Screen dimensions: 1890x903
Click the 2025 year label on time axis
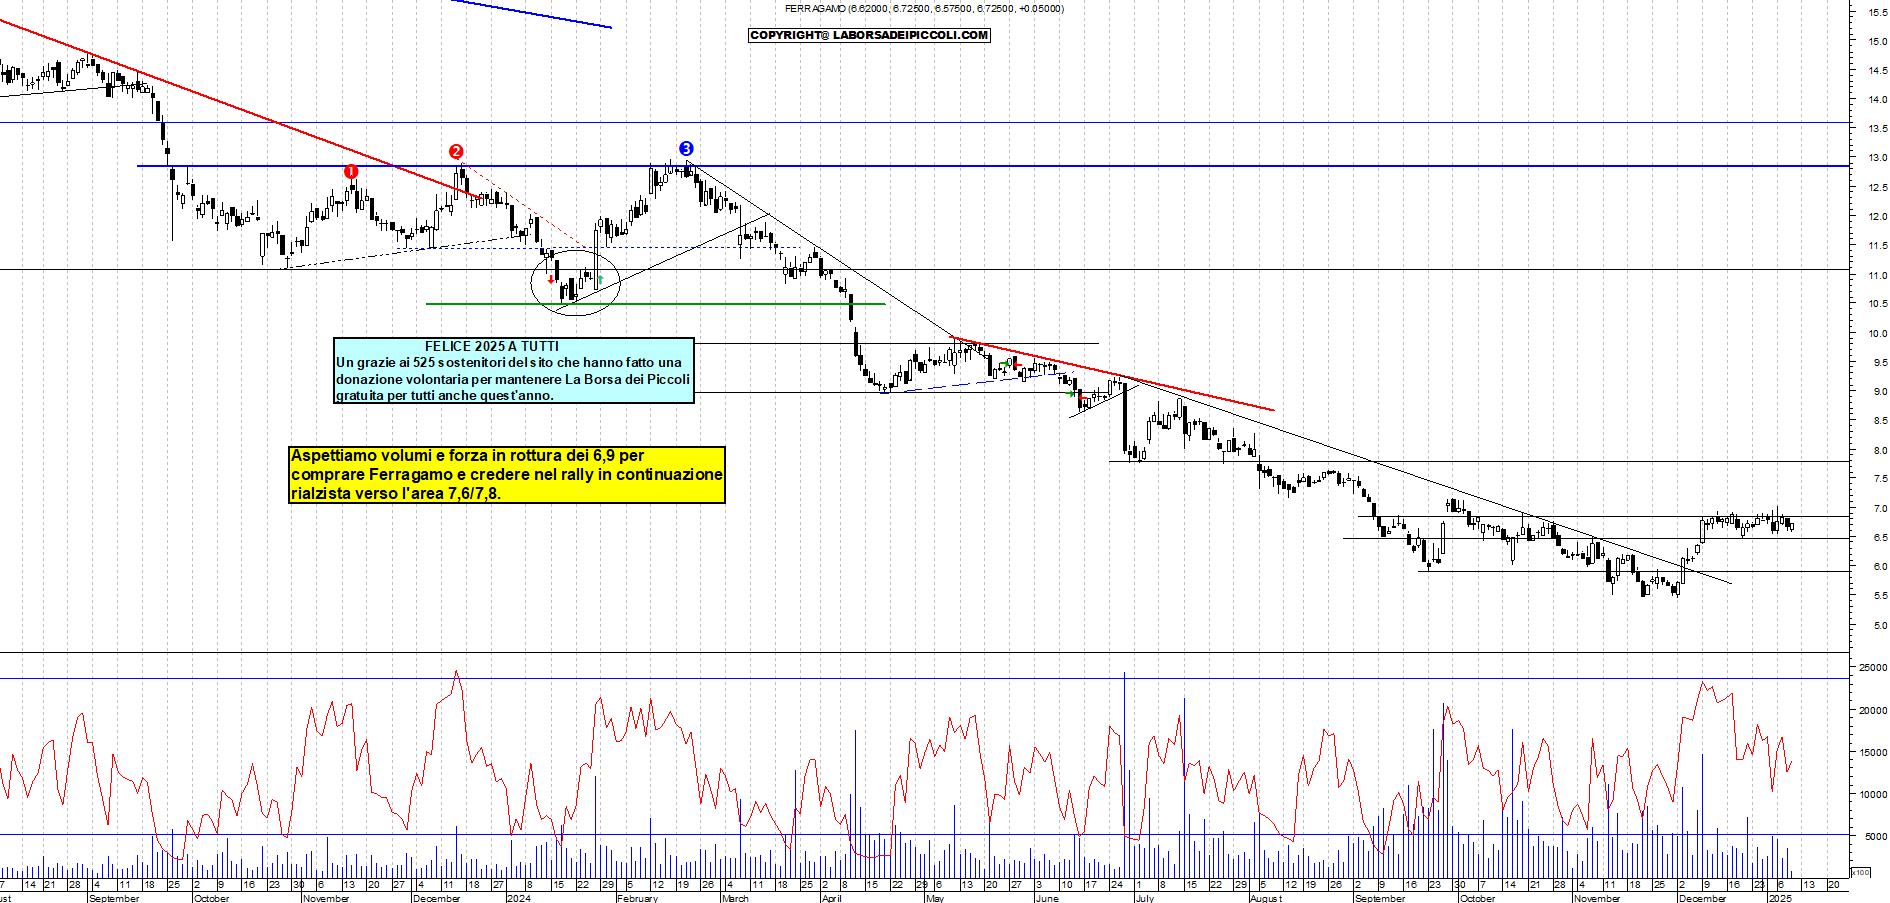(1780, 898)
